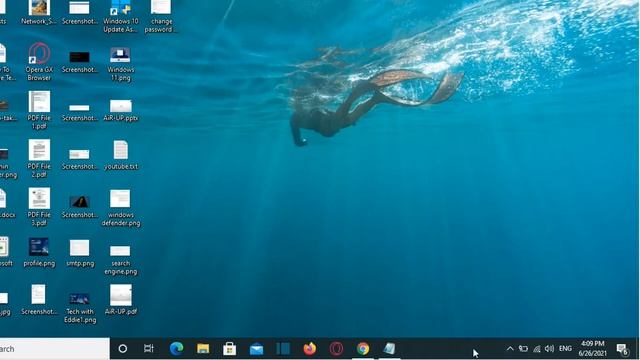Select the change password desktop file
Screen dimensions: 640x360
tap(161, 16)
